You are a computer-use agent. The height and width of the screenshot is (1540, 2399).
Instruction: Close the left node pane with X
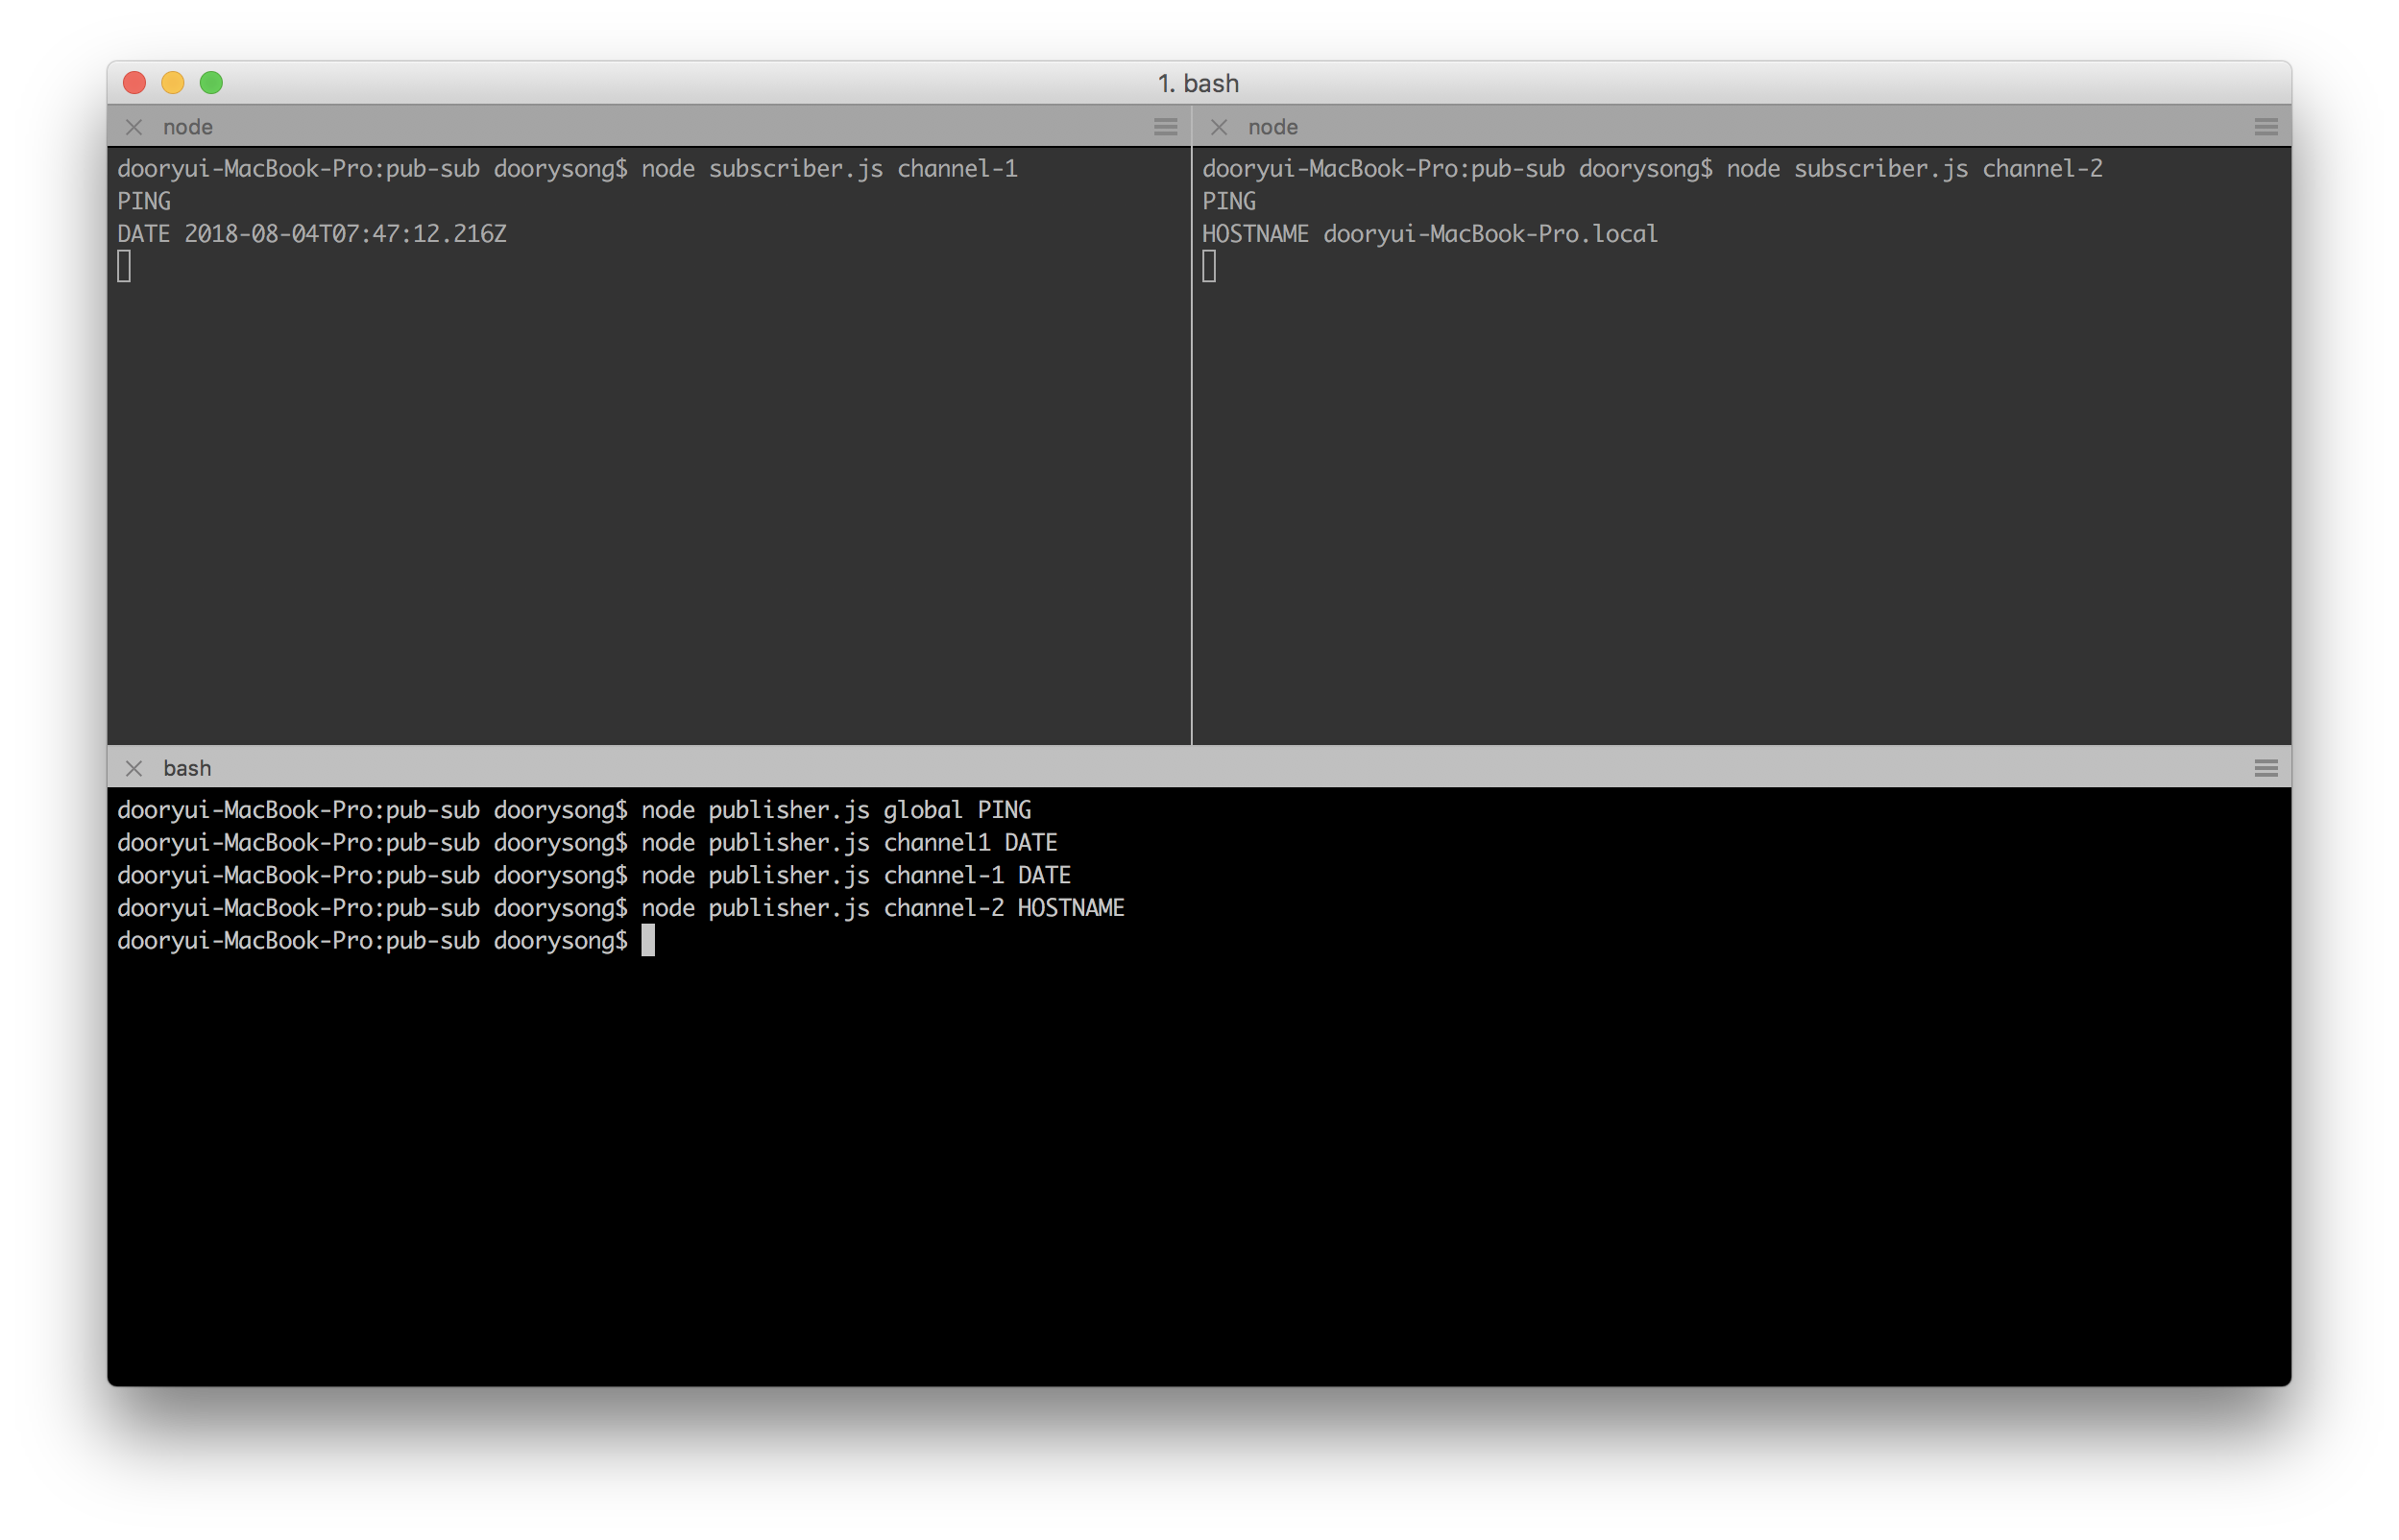click(x=134, y=127)
